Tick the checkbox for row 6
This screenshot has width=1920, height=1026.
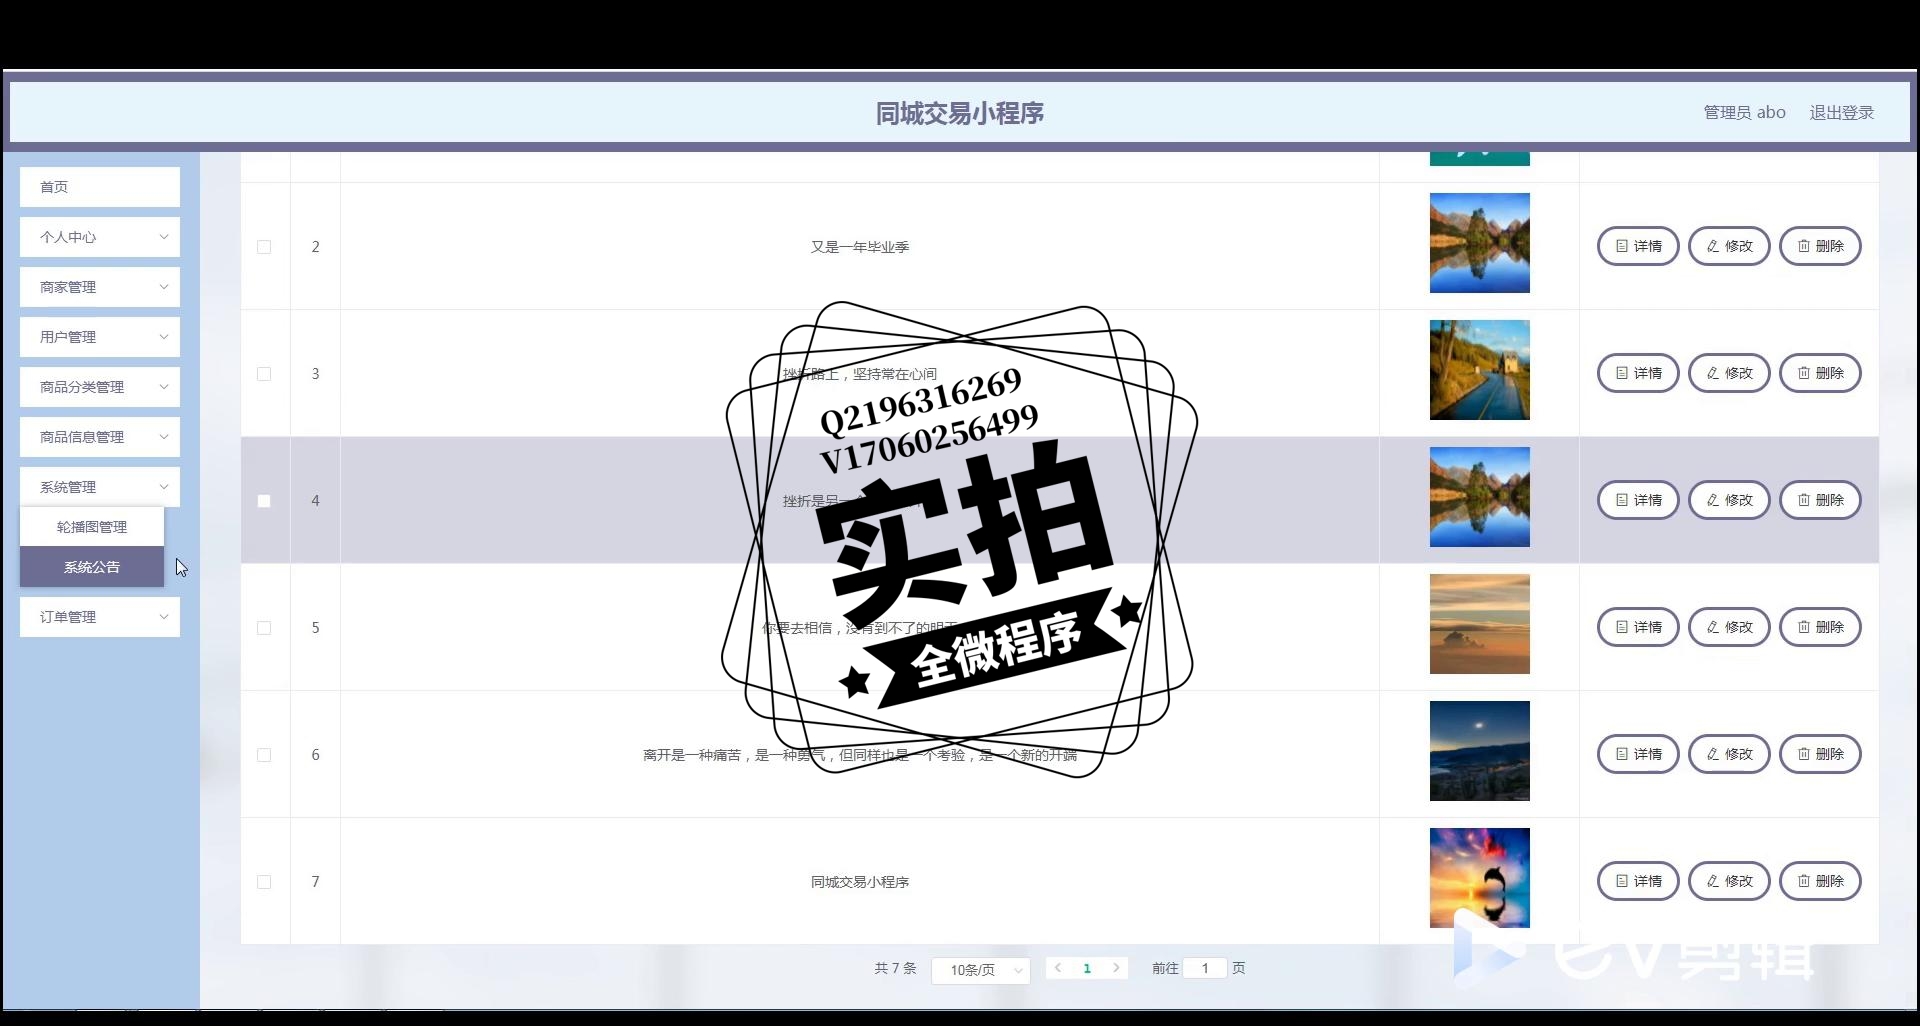(264, 755)
